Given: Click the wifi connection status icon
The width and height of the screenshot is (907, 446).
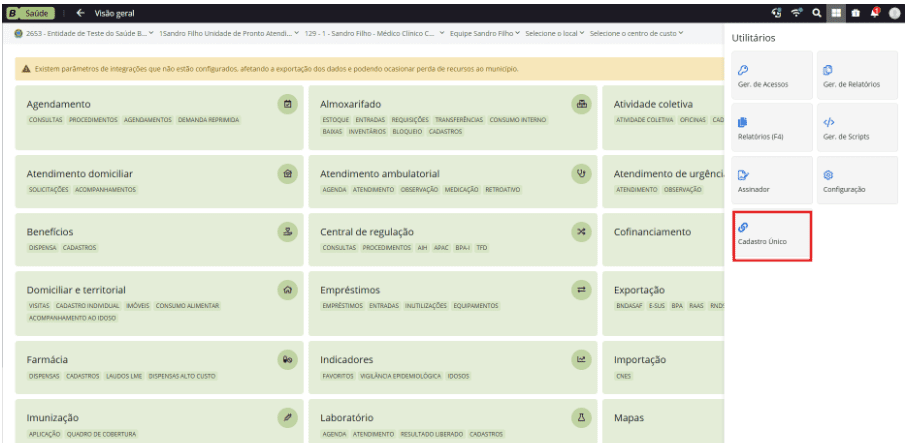Looking at the screenshot, I should pos(797,13).
